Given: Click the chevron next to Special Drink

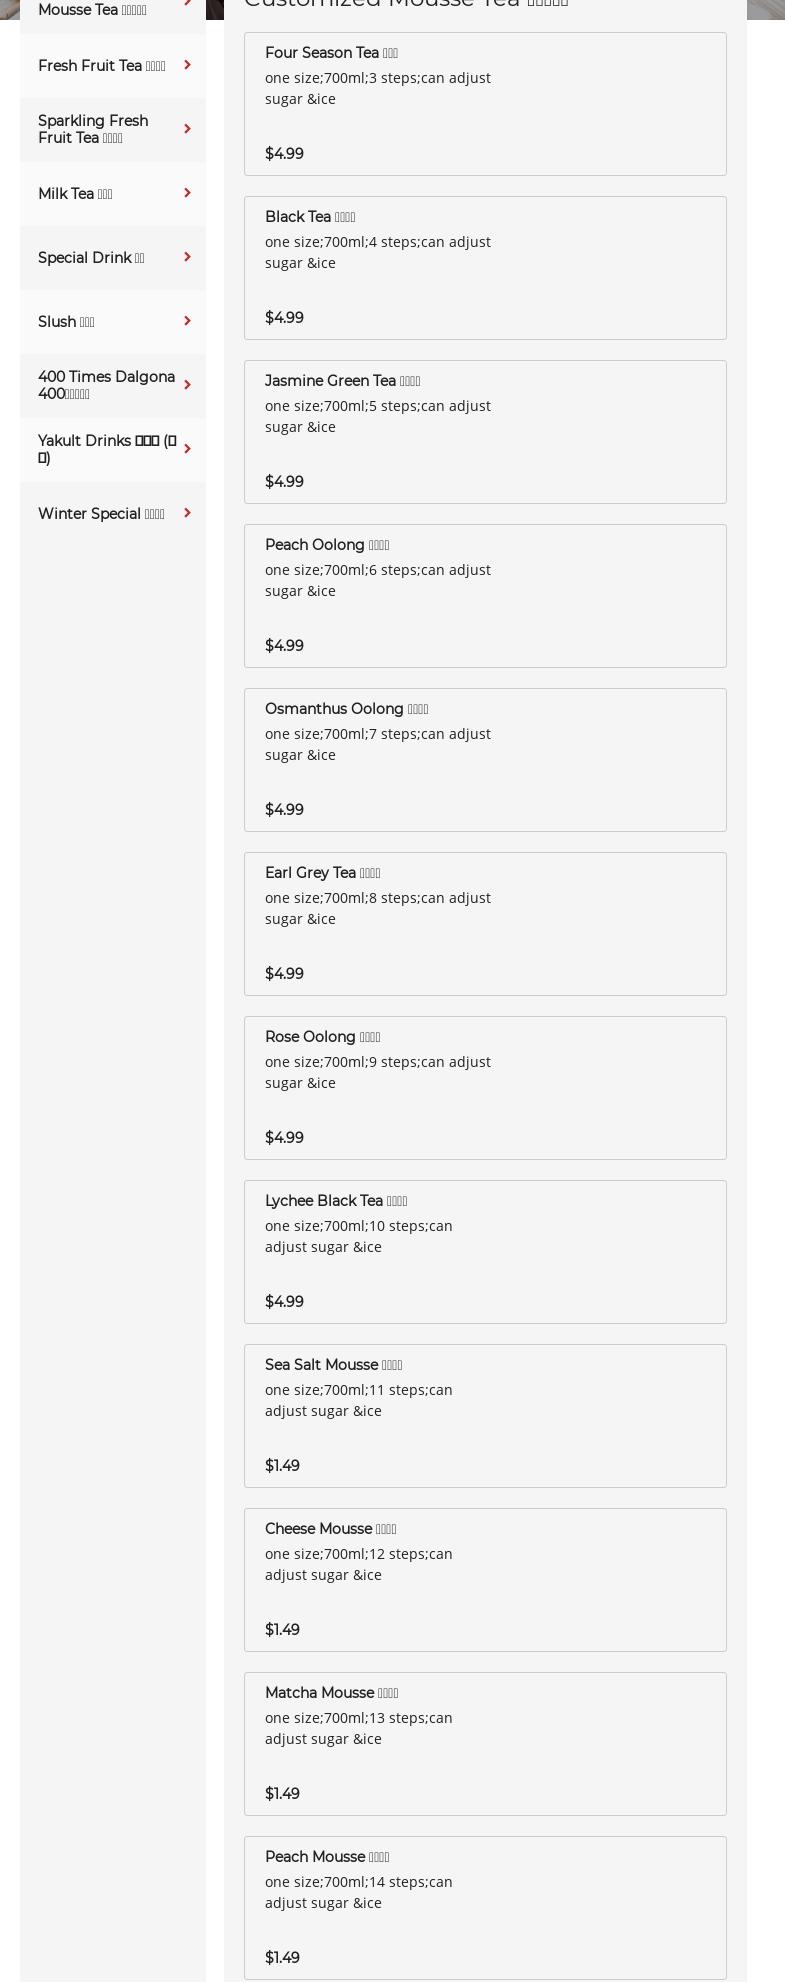Looking at the screenshot, I should click(187, 257).
